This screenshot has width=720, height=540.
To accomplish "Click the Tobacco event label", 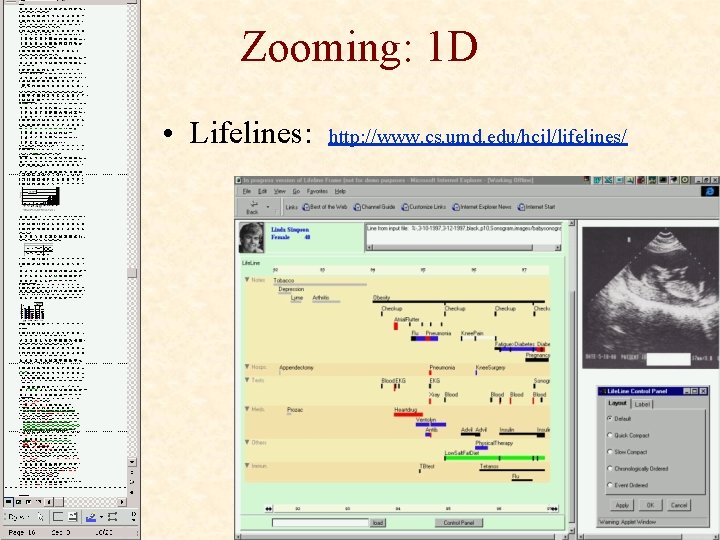I will [283, 281].
